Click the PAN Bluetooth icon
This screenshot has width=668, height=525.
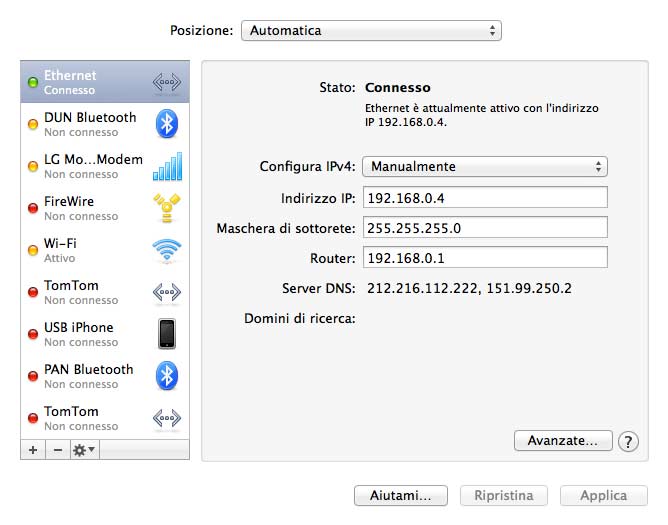point(166,376)
